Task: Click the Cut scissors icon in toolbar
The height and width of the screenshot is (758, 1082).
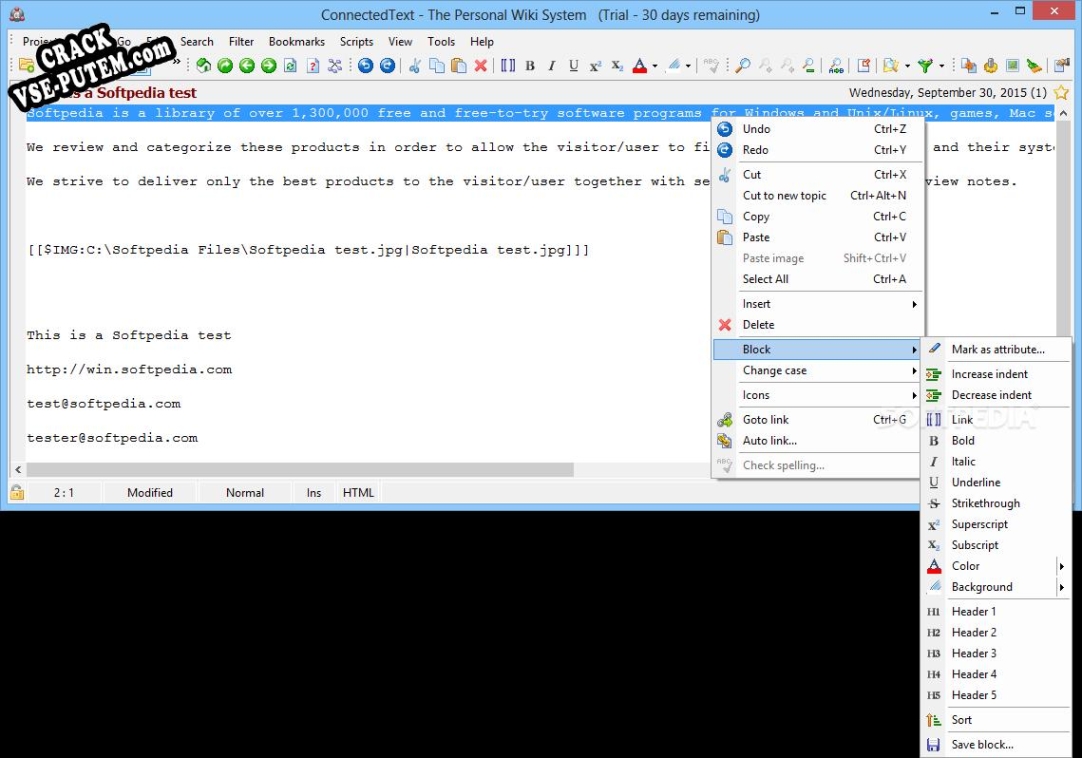Action: point(415,66)
